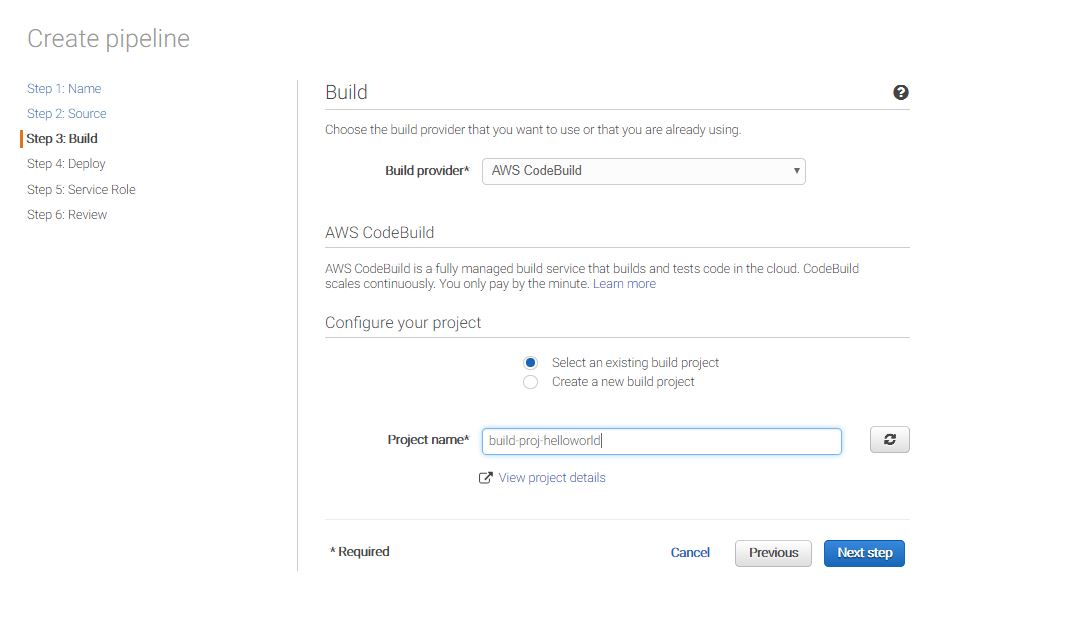The image size is (1083, 637).
Task: Open the Build provider dropdown
Action: [x=643, y=171]
